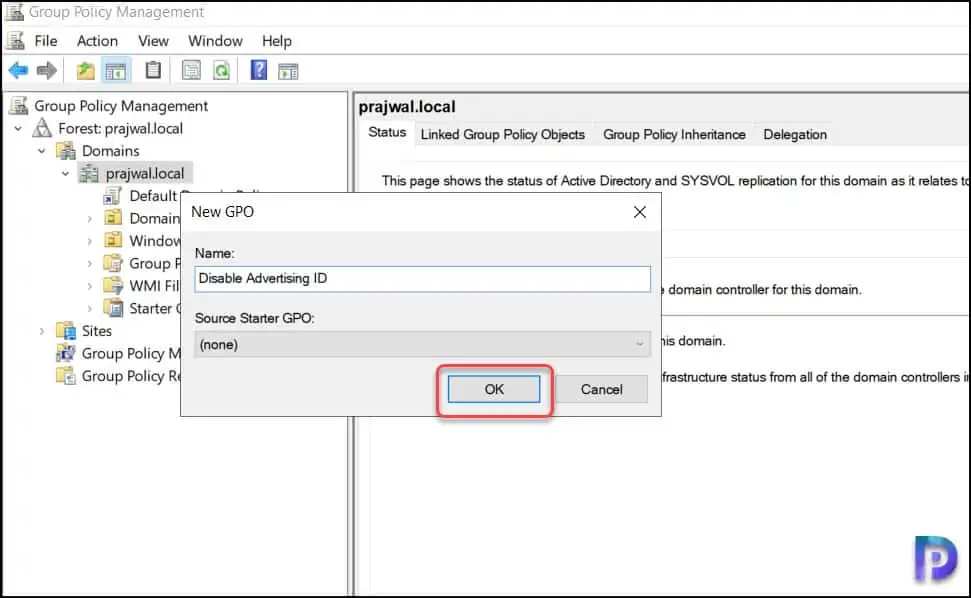
Task: Click the Group Policy Management root icon
Action: pyautogui.click(x=19, y=106)
